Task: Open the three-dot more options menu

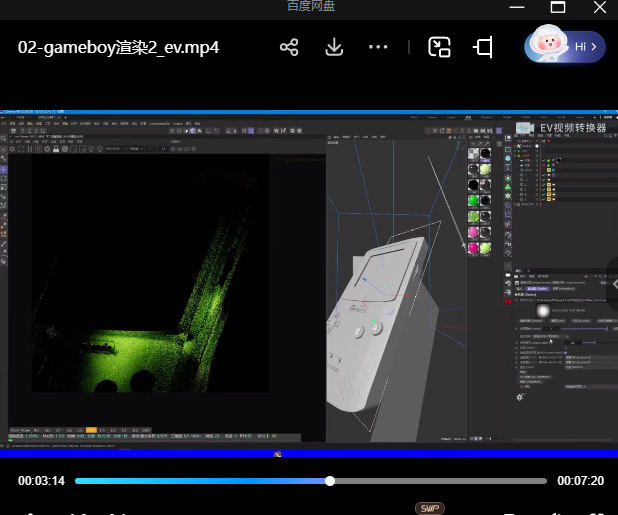Action: click(x=378, y=47)
